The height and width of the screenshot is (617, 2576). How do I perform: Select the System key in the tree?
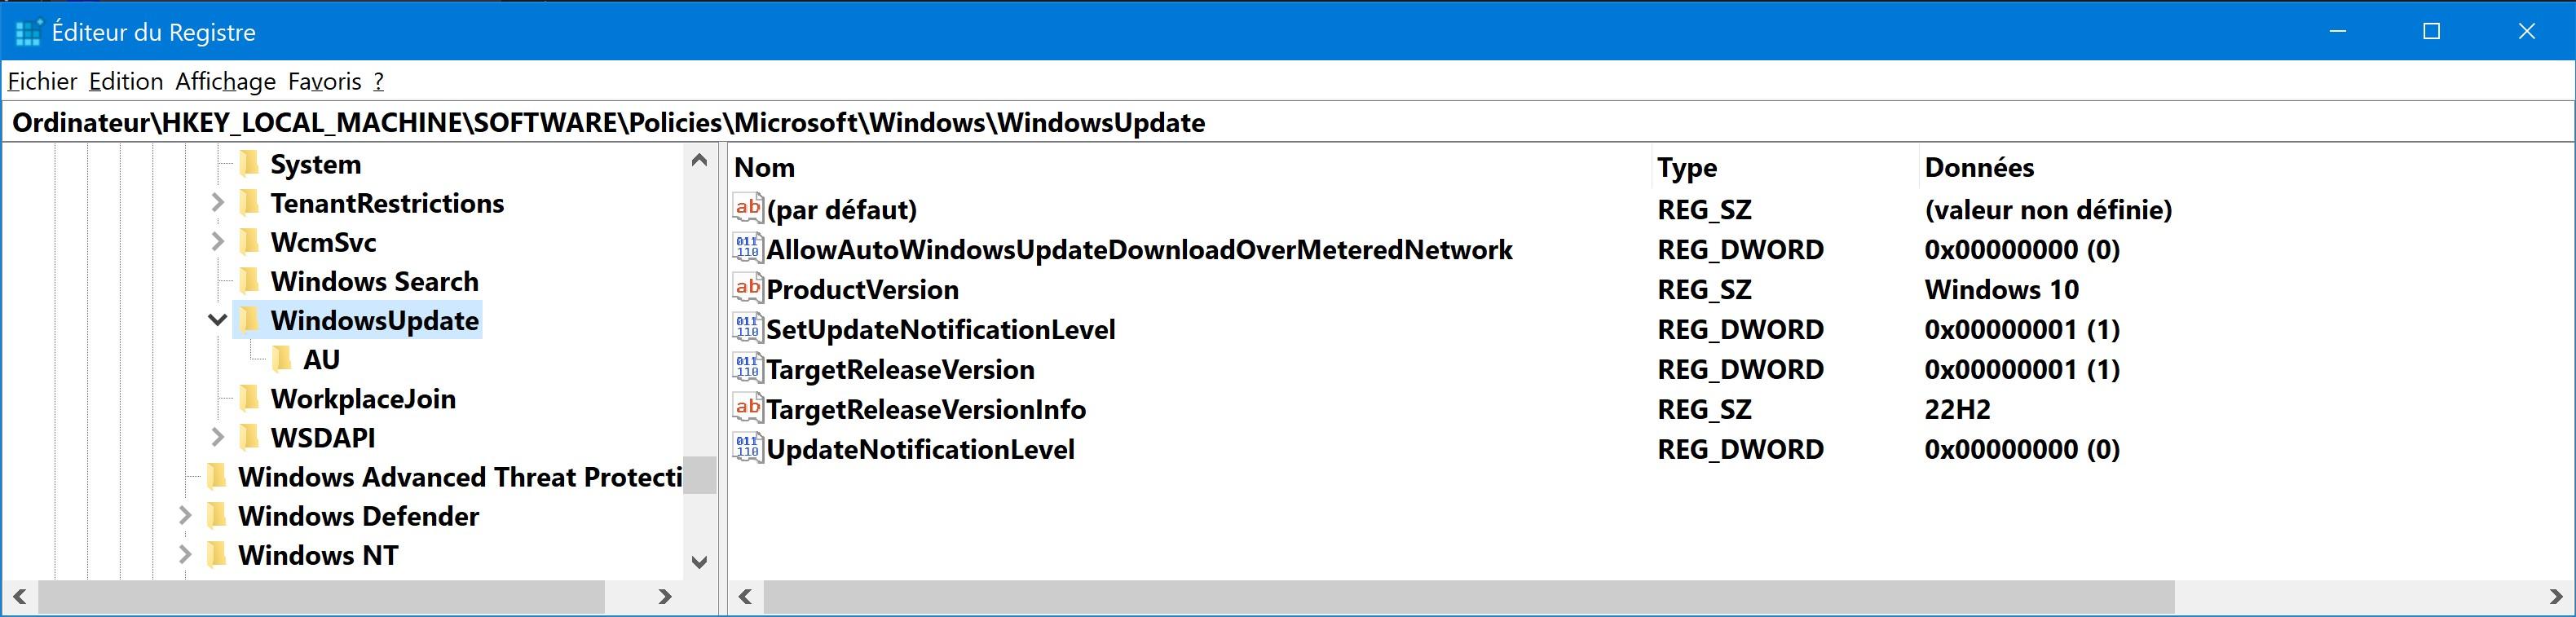(x=316, y=164)
